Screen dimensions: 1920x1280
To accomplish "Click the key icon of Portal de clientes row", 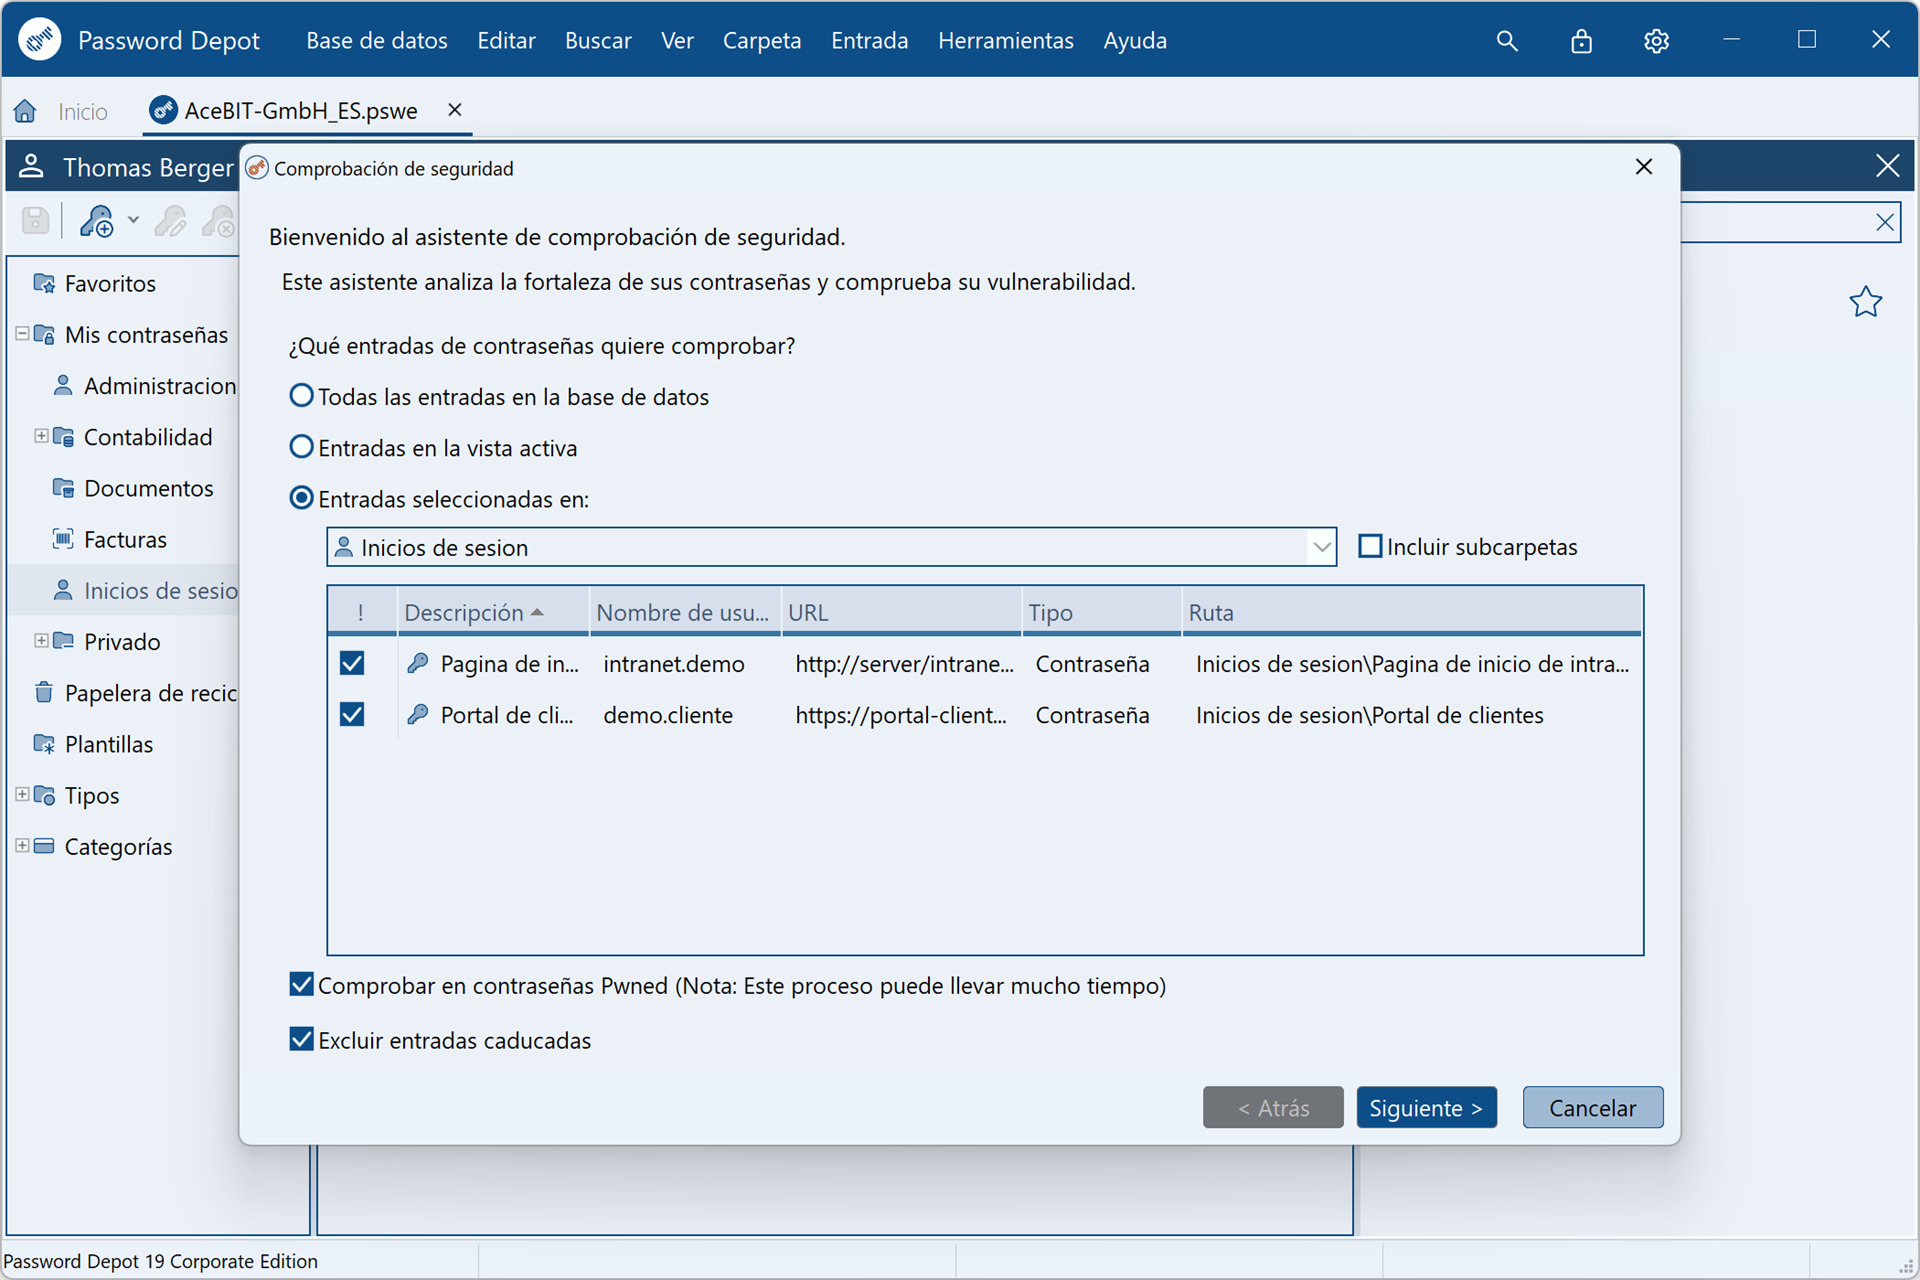I will coord(418,714).
